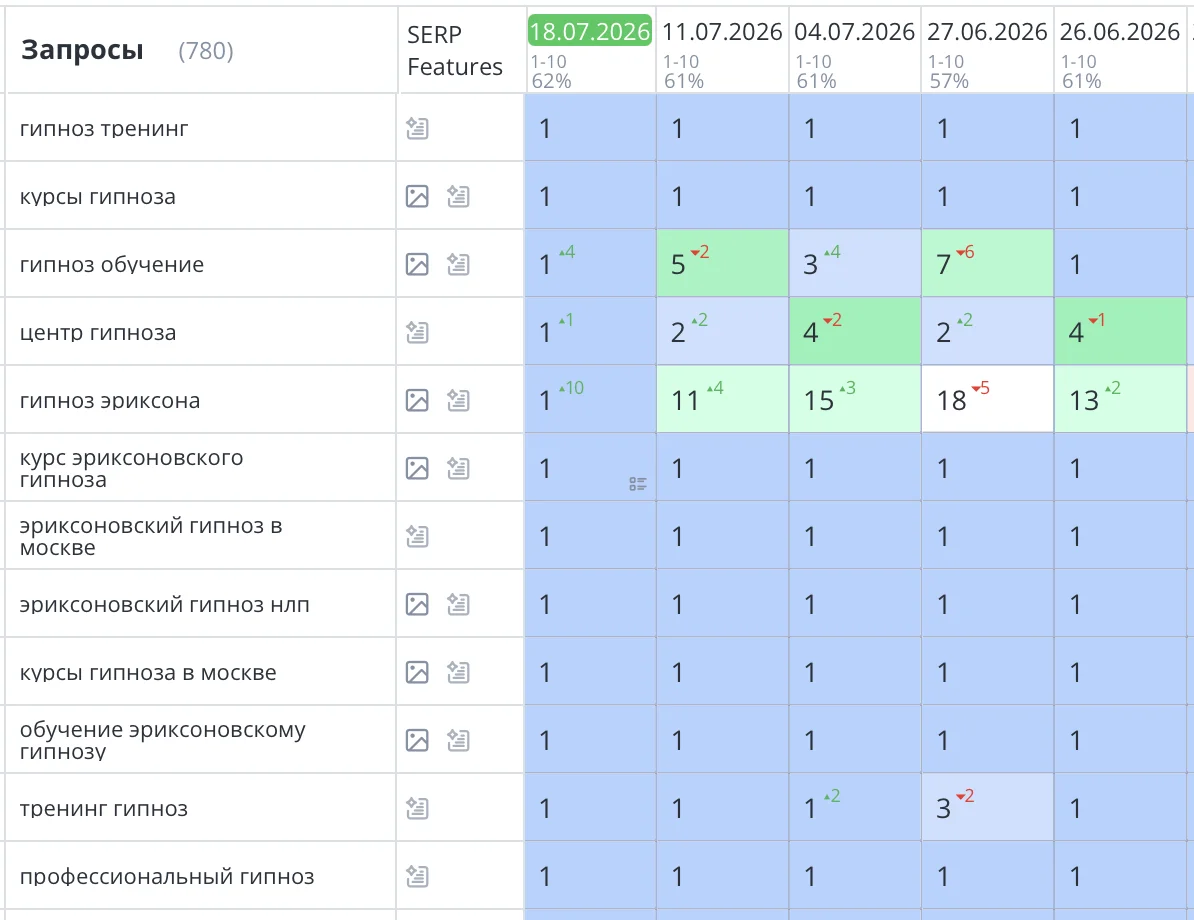Select the 27.06.2026 date column header
This screenshot has width=1194, height=920.
coord(987,32)
